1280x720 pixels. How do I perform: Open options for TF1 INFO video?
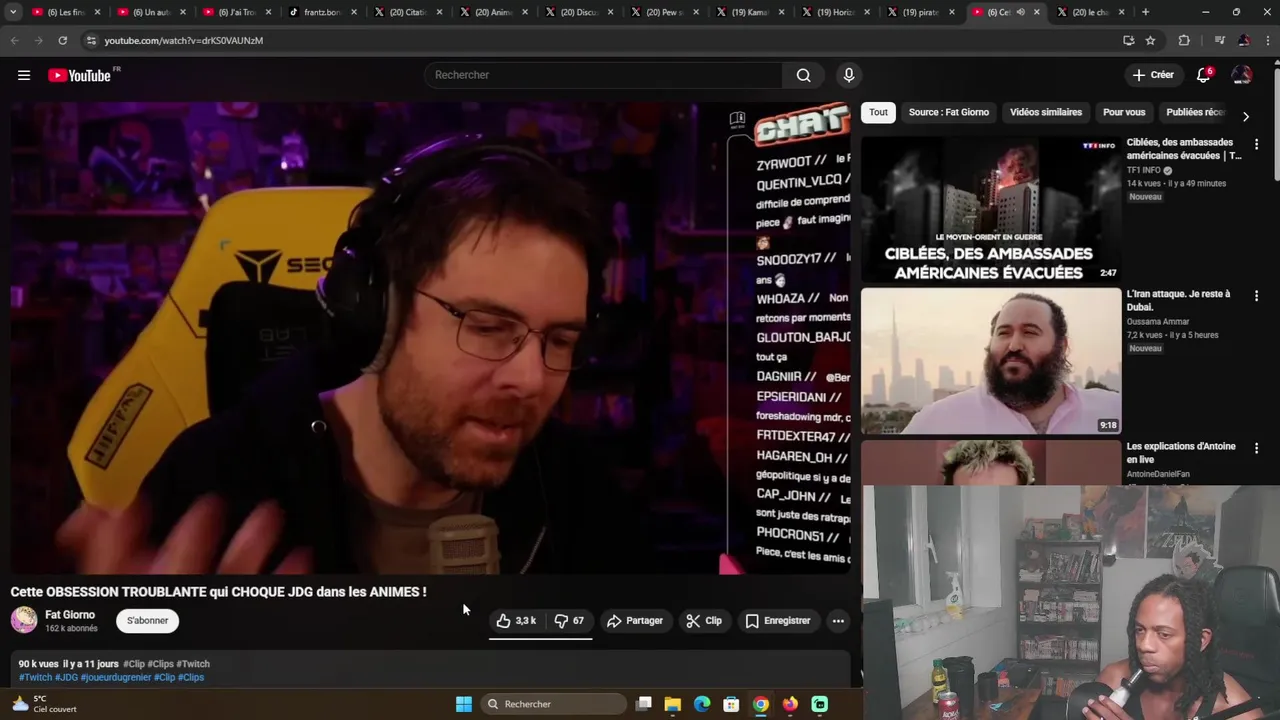click(x=1256, y=144)
